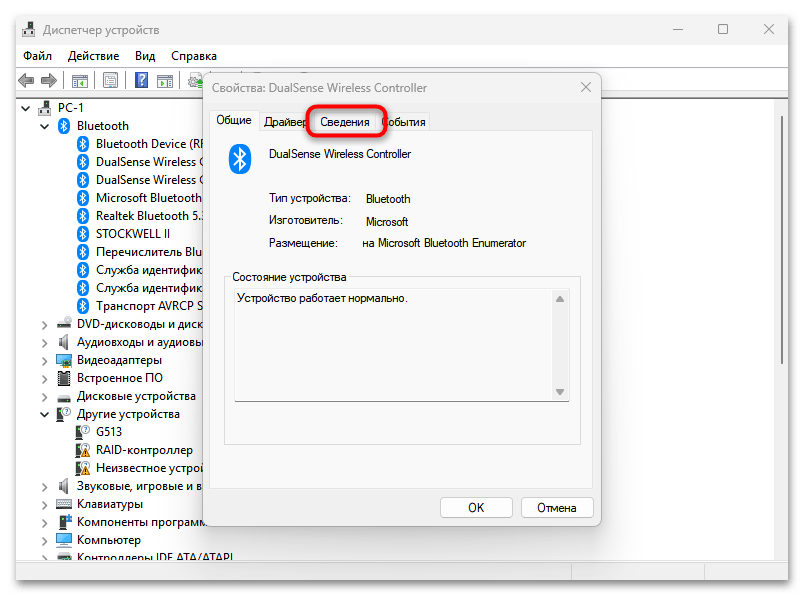Click the Back arrow toolbar icon
The height and width of the screenshot is (596, 804).
26,81
